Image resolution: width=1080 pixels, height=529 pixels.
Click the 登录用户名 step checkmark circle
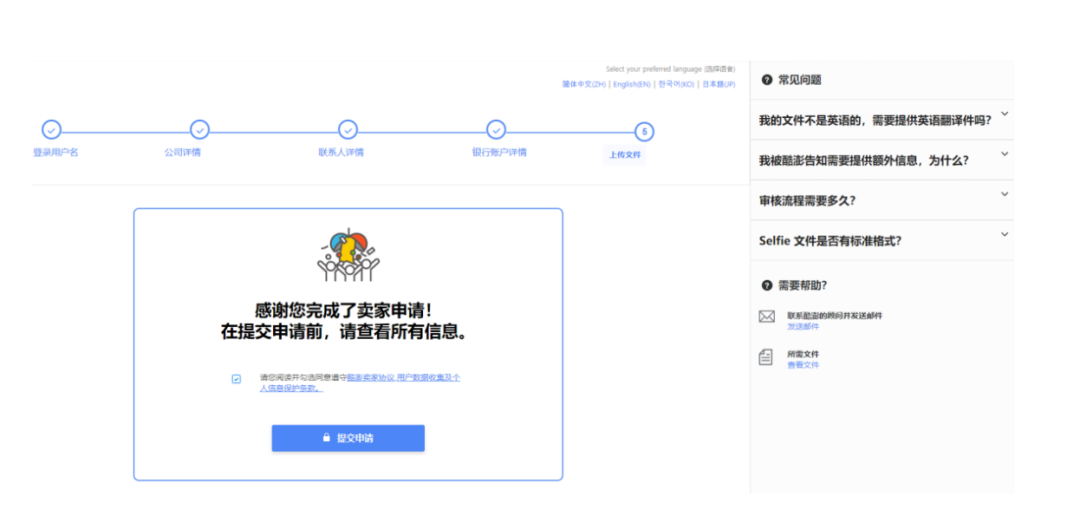tap(51, 130)
